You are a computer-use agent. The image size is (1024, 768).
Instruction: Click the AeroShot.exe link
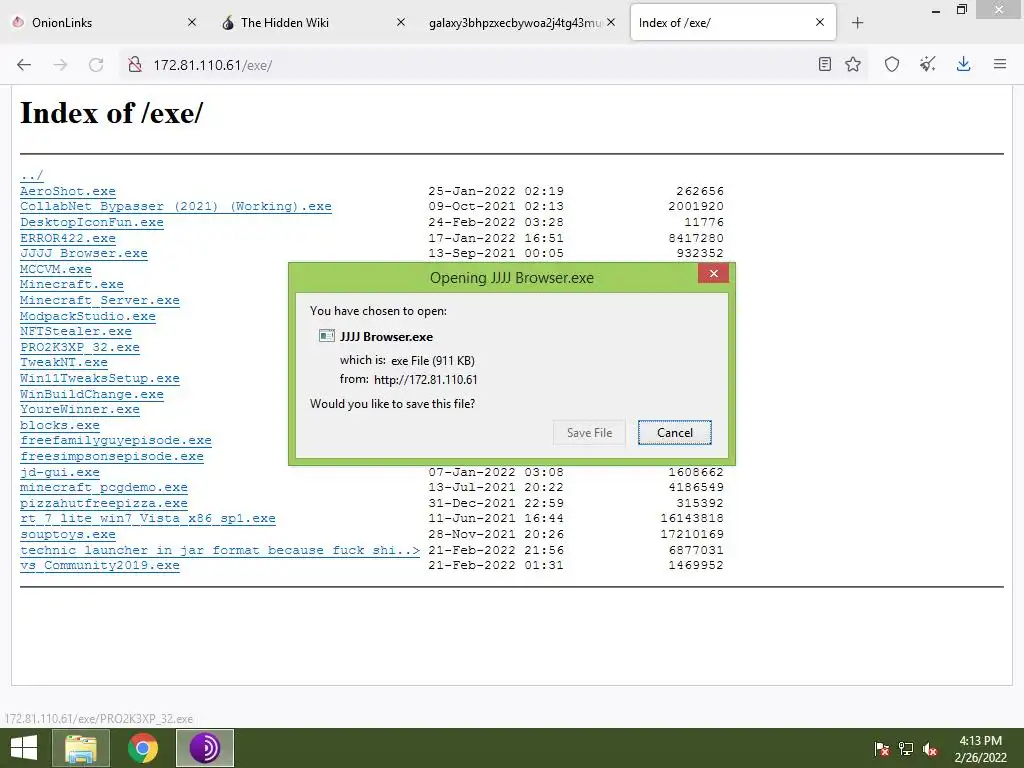tap(68, 191)
